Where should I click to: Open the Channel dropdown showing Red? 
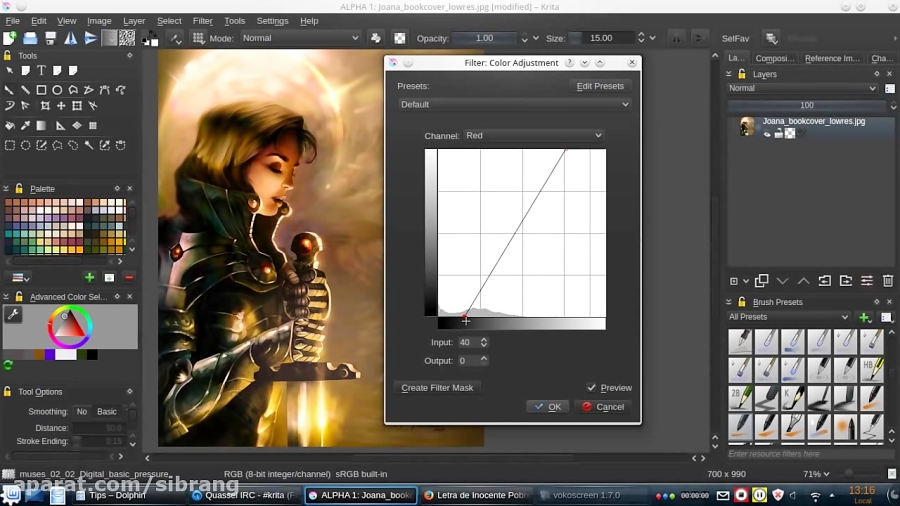(534, 135)
